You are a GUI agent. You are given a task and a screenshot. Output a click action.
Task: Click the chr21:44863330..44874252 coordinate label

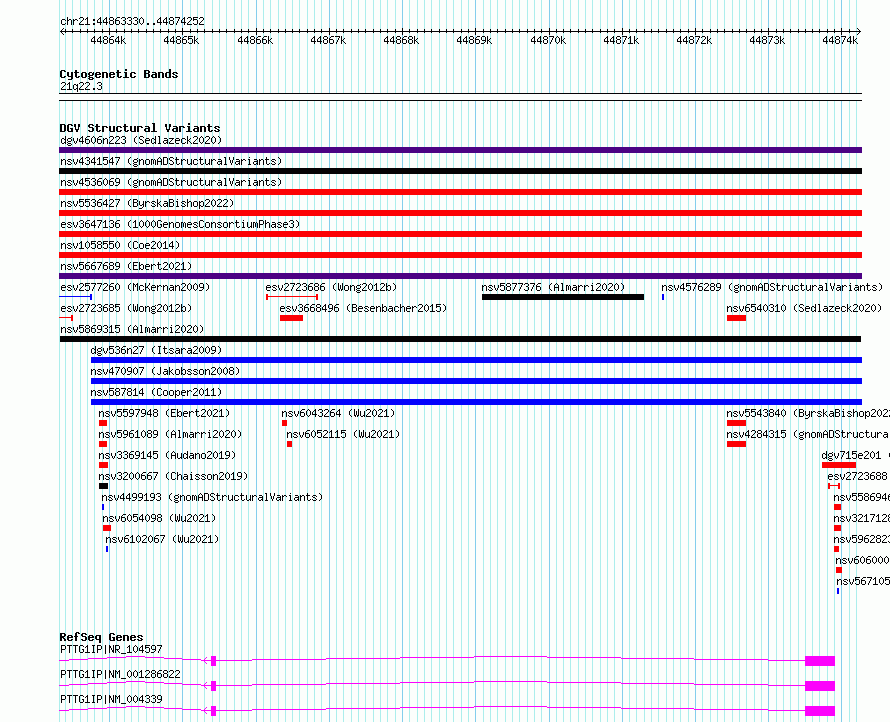click(132, 21)
